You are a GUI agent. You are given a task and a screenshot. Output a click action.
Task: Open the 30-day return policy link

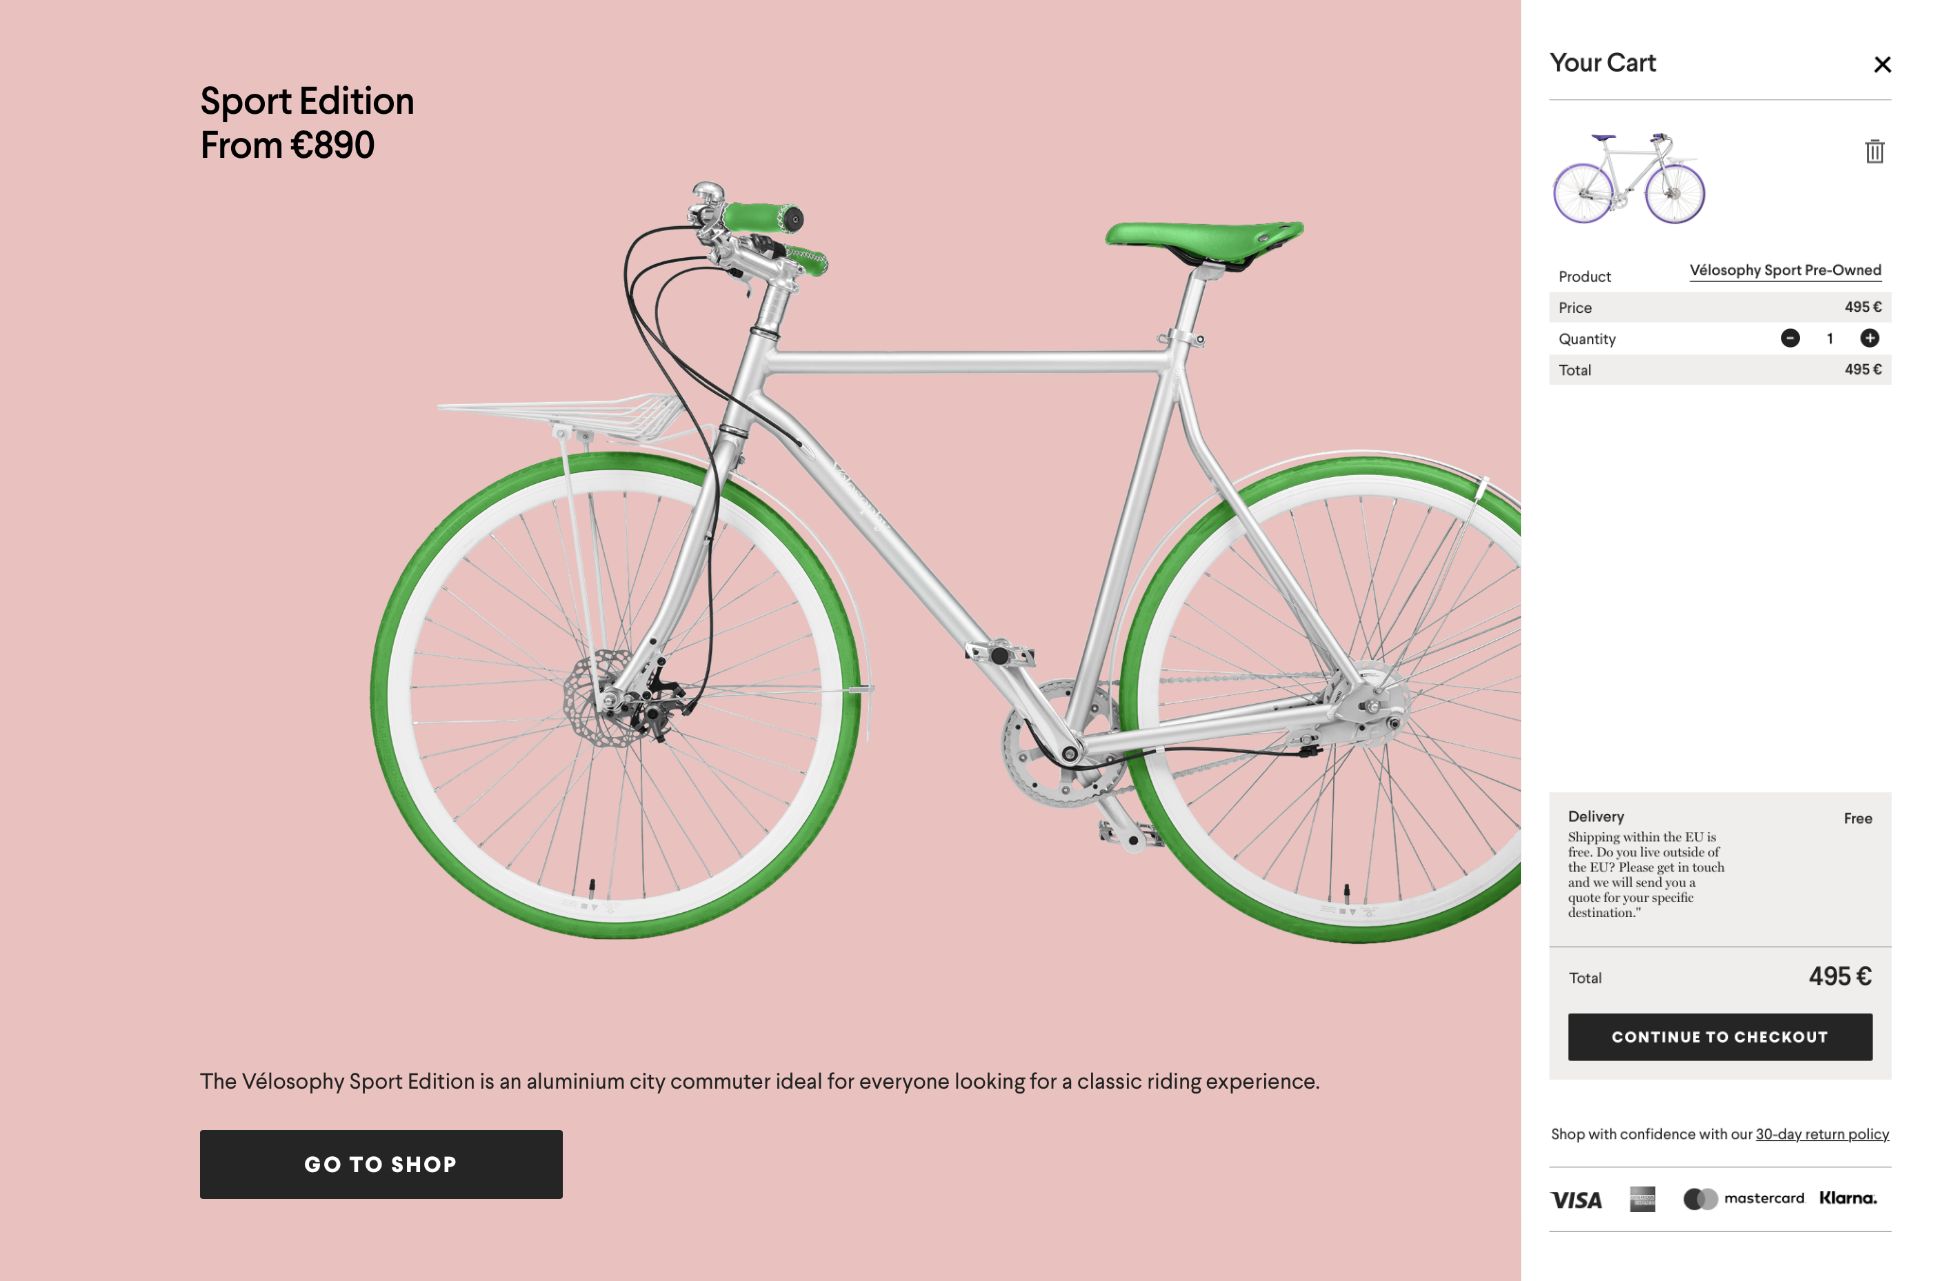(1822, 1135)
